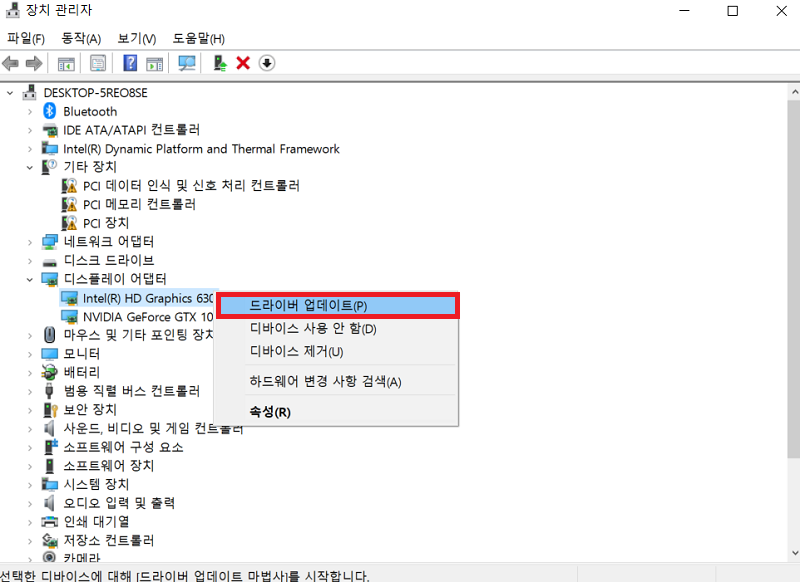Viewport: 800px width, 582px height.
Task: Click the Back arrow toolbar icon
Action: (10, 64)
